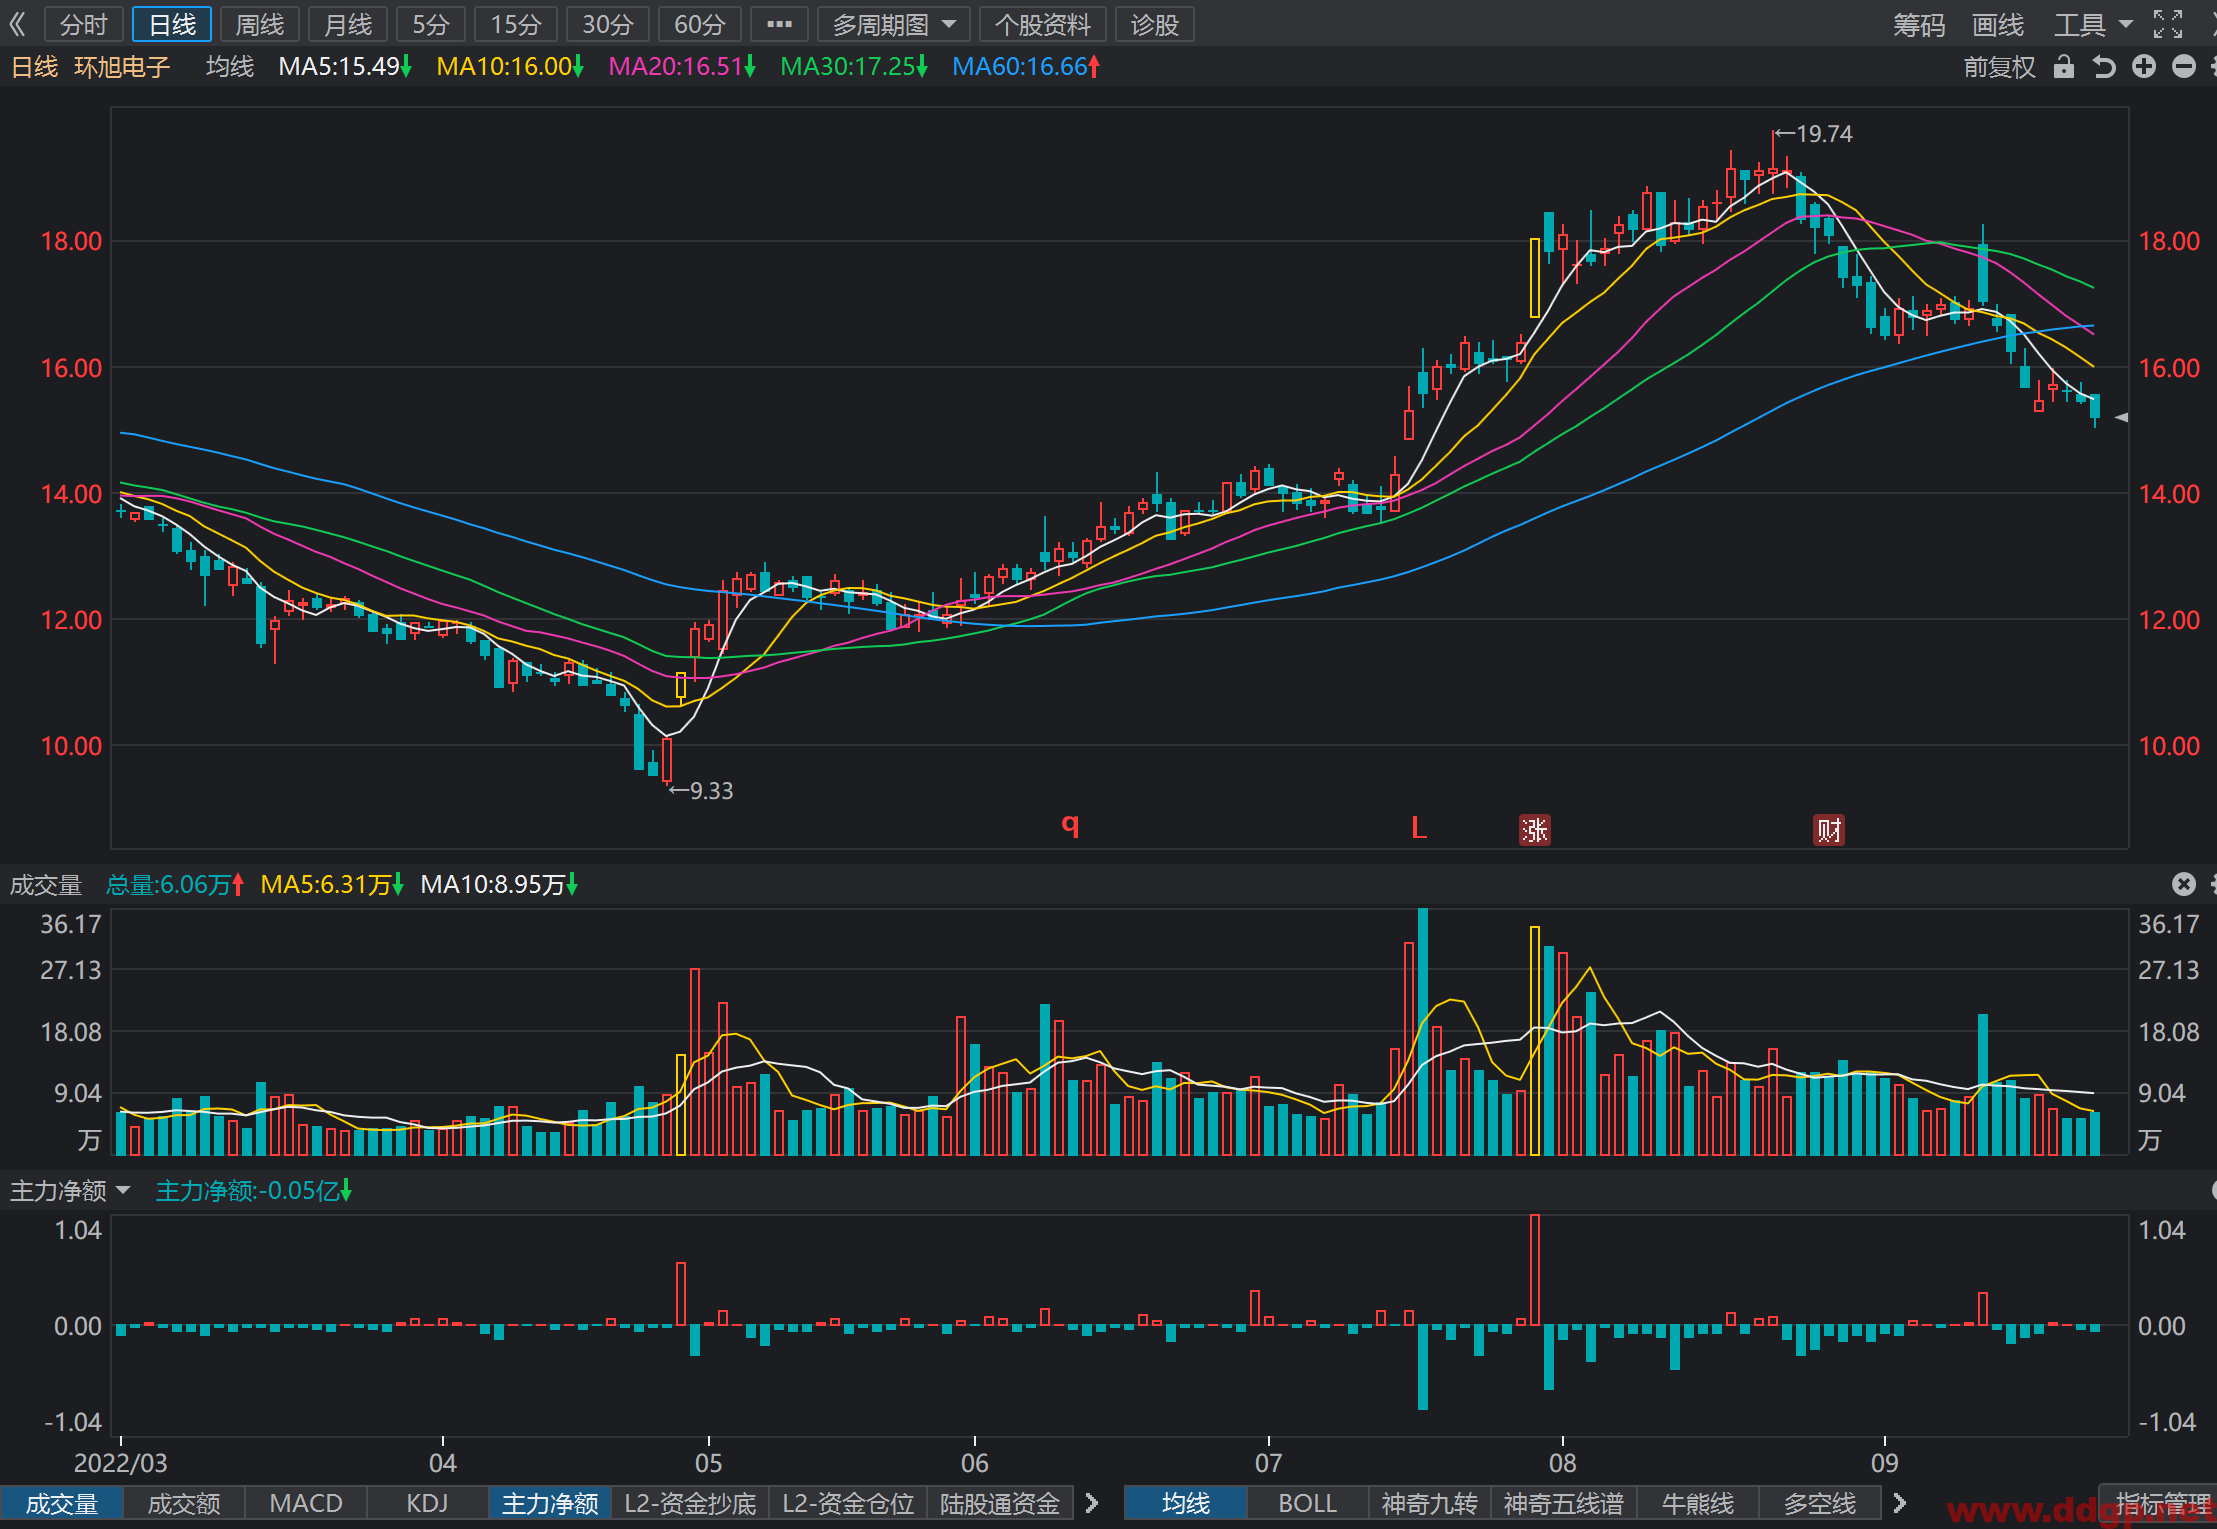Image resolution: width=2217 pixels, height=1529 pixels.
Task: Click the MA30:17.25 indicator label
Action: [854, 67]
